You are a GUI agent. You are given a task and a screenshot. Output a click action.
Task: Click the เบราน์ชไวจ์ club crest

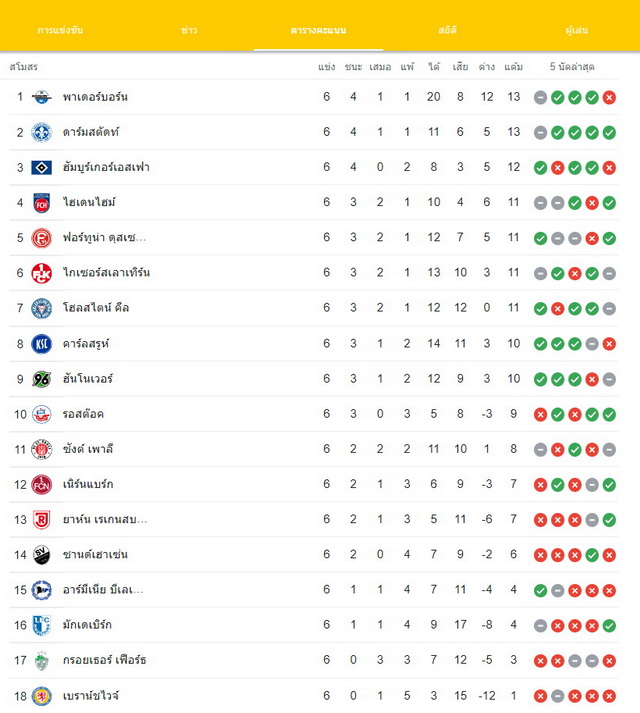[41, 696]
